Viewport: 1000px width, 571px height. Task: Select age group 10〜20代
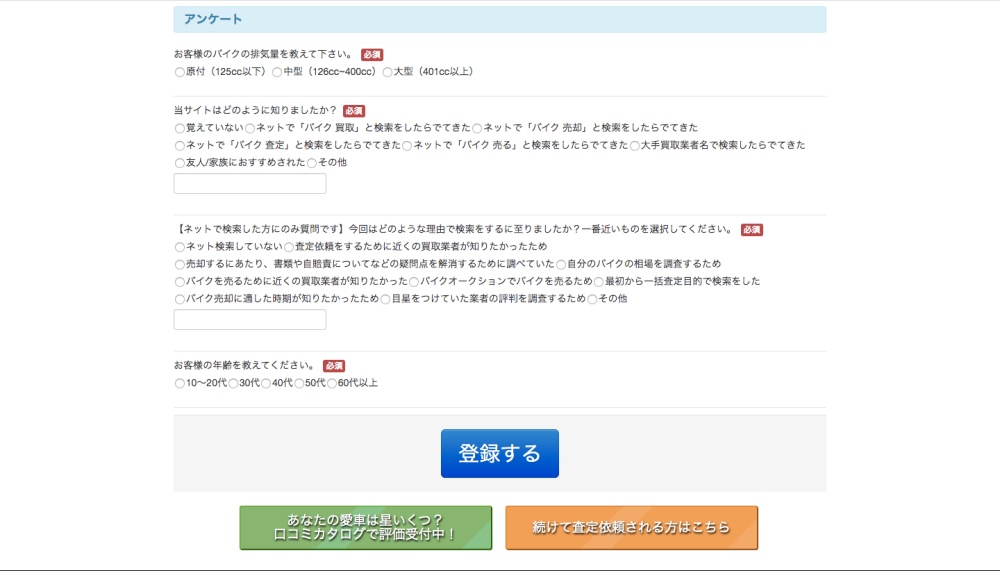tap(180, 383)
